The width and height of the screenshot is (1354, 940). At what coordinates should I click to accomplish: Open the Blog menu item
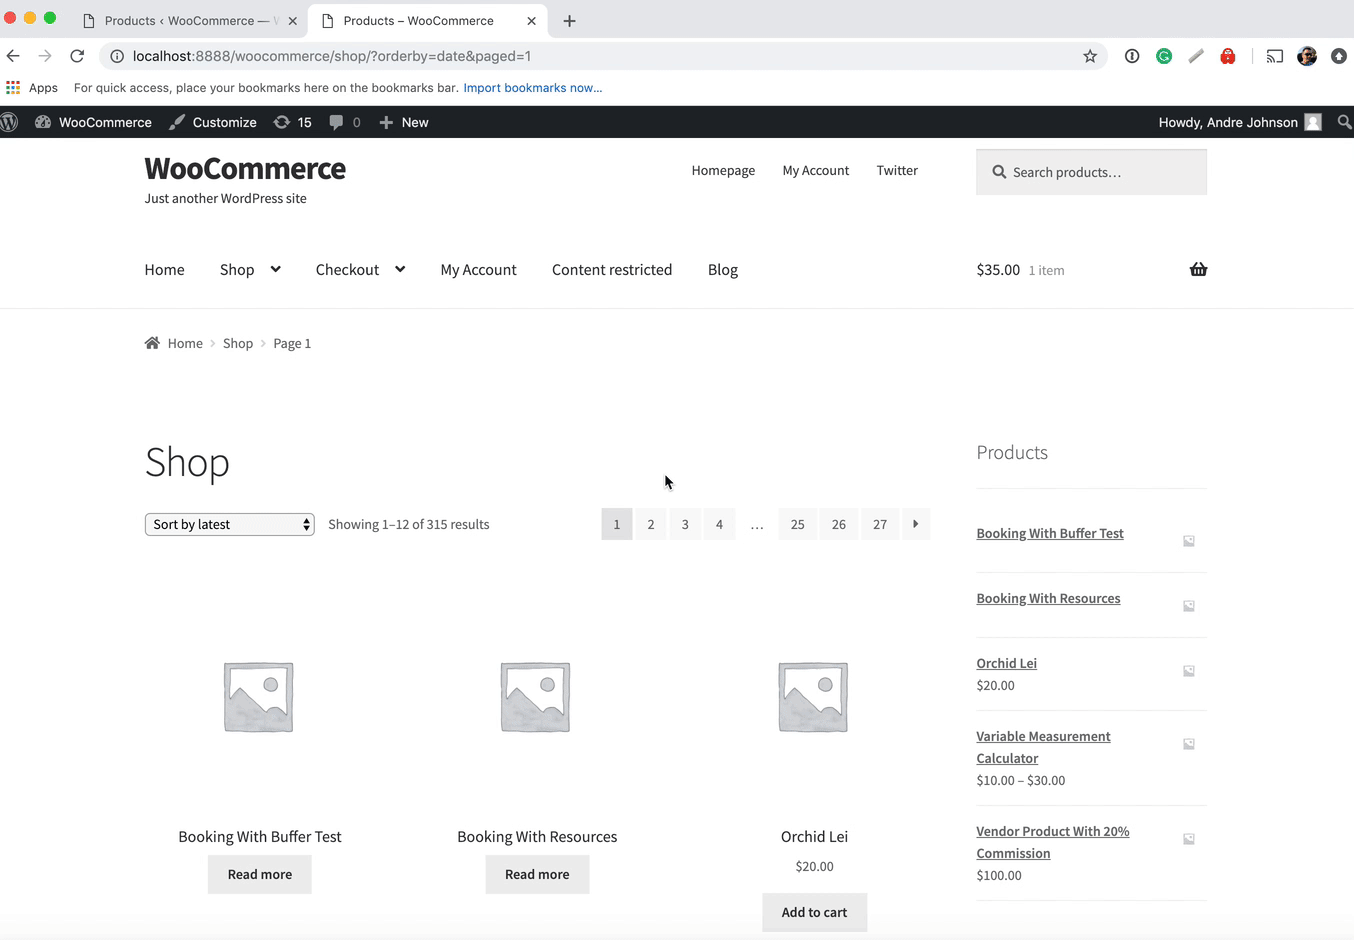pyautogui.click(x=723, y=269)
